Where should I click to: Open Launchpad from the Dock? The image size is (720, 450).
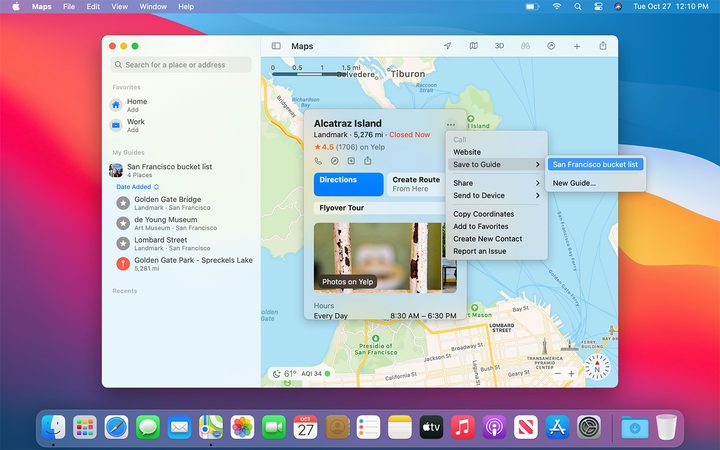click(85, 428)
